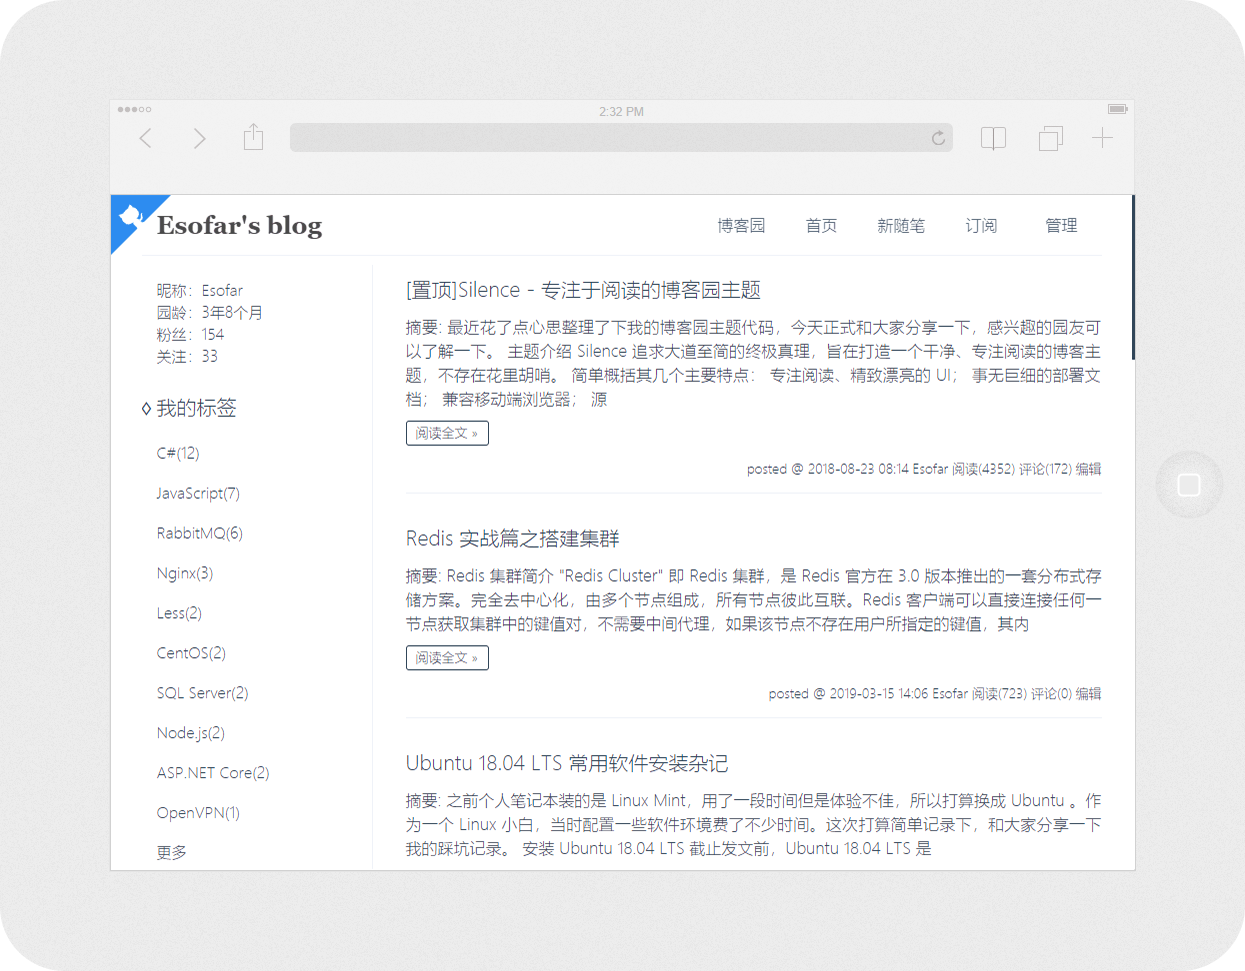The image size is (1245, 971).
Task: Open the bookmarks book icon
Action: 993,138
